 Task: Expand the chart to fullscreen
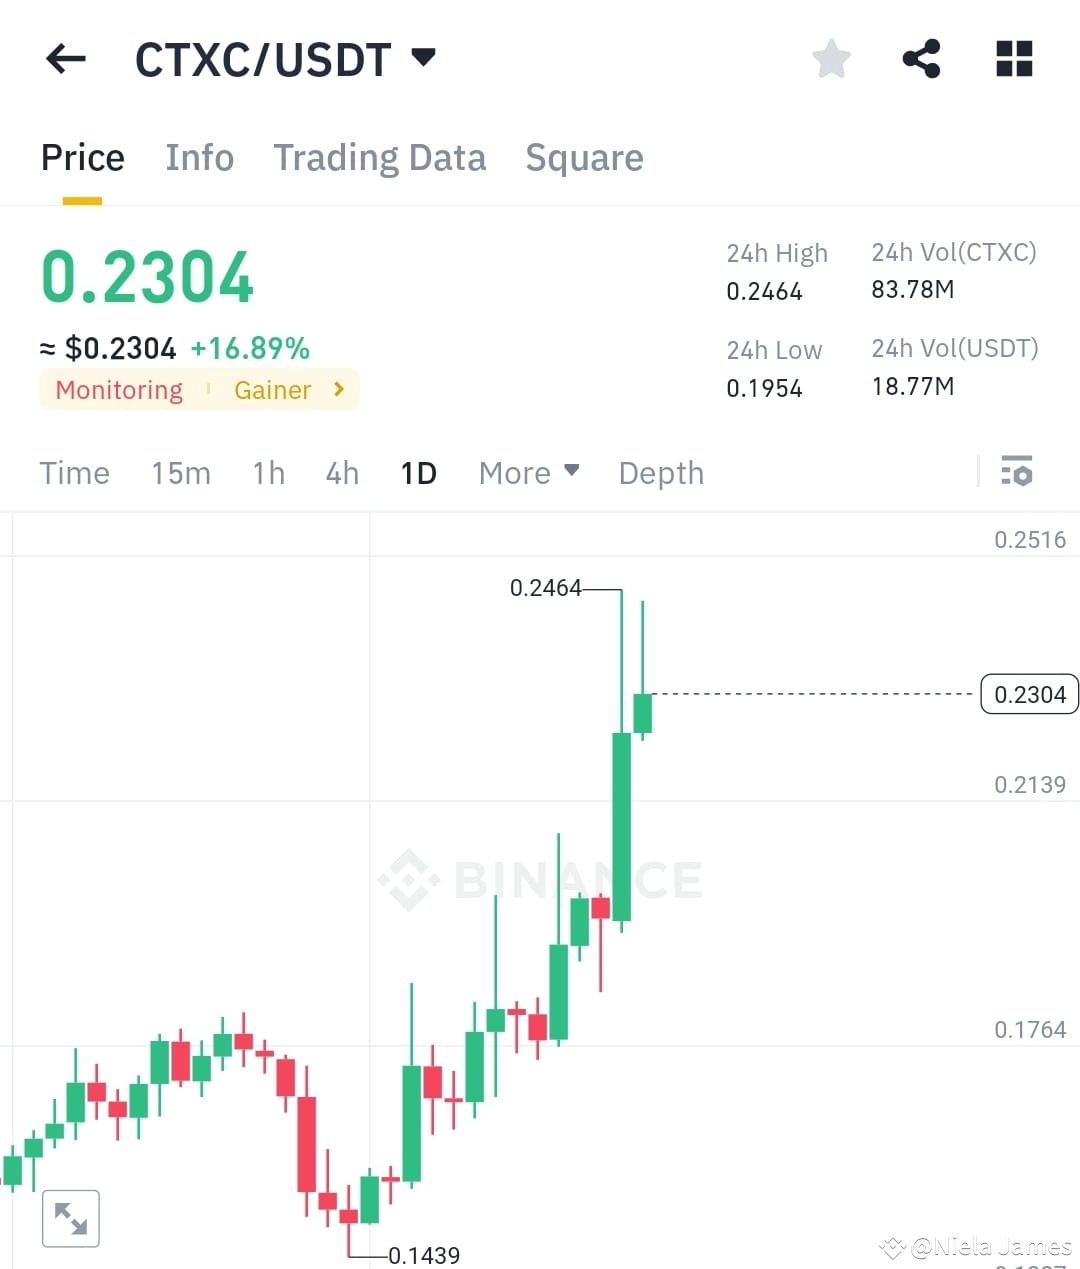(70, 1218)
